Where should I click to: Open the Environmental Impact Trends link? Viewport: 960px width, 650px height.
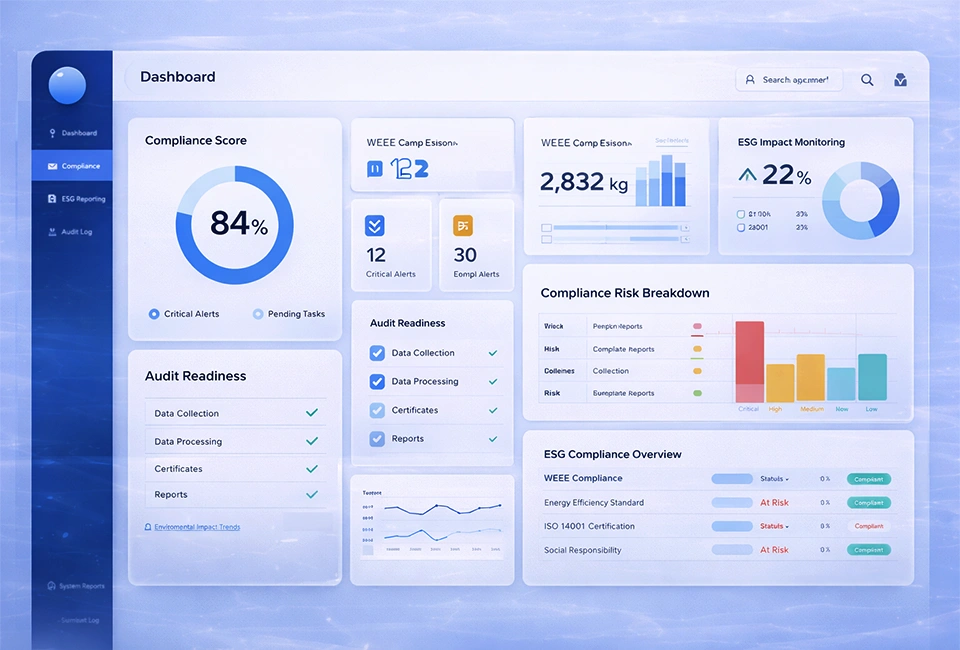197,527
